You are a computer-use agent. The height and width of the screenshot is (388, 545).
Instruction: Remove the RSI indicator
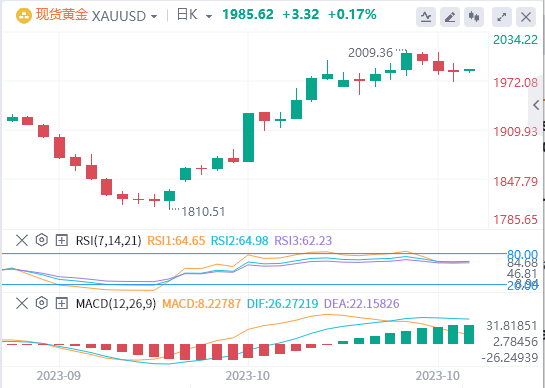tap(22, 240)
